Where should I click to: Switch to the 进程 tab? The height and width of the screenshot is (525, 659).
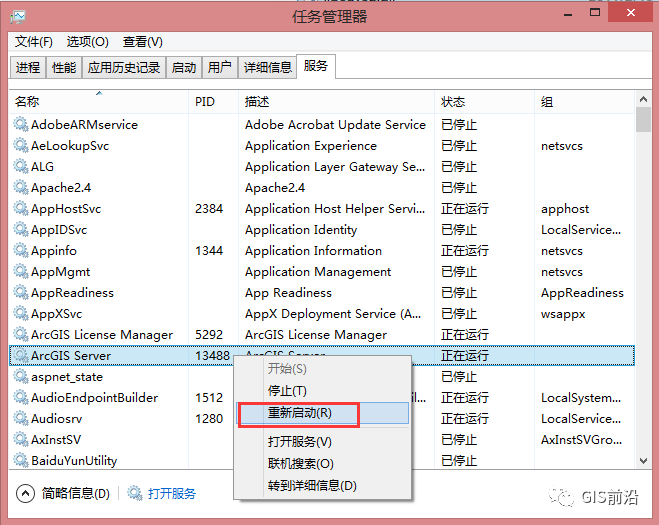pos(28,67)
